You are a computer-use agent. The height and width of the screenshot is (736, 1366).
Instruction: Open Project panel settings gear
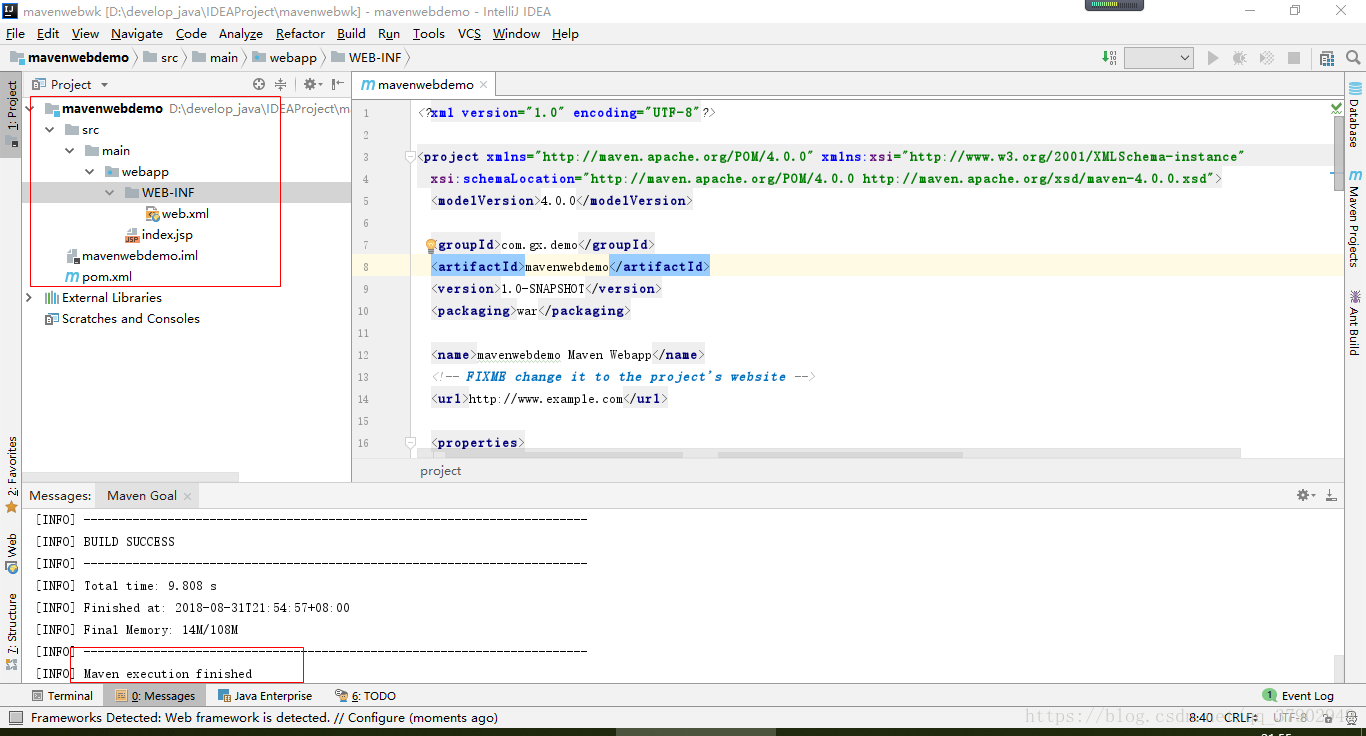pyautogui.click(x=312, y=85)
